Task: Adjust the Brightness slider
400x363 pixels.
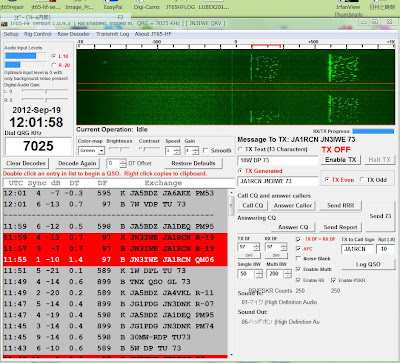Action: pyautogui.click(x=120, y=150)
